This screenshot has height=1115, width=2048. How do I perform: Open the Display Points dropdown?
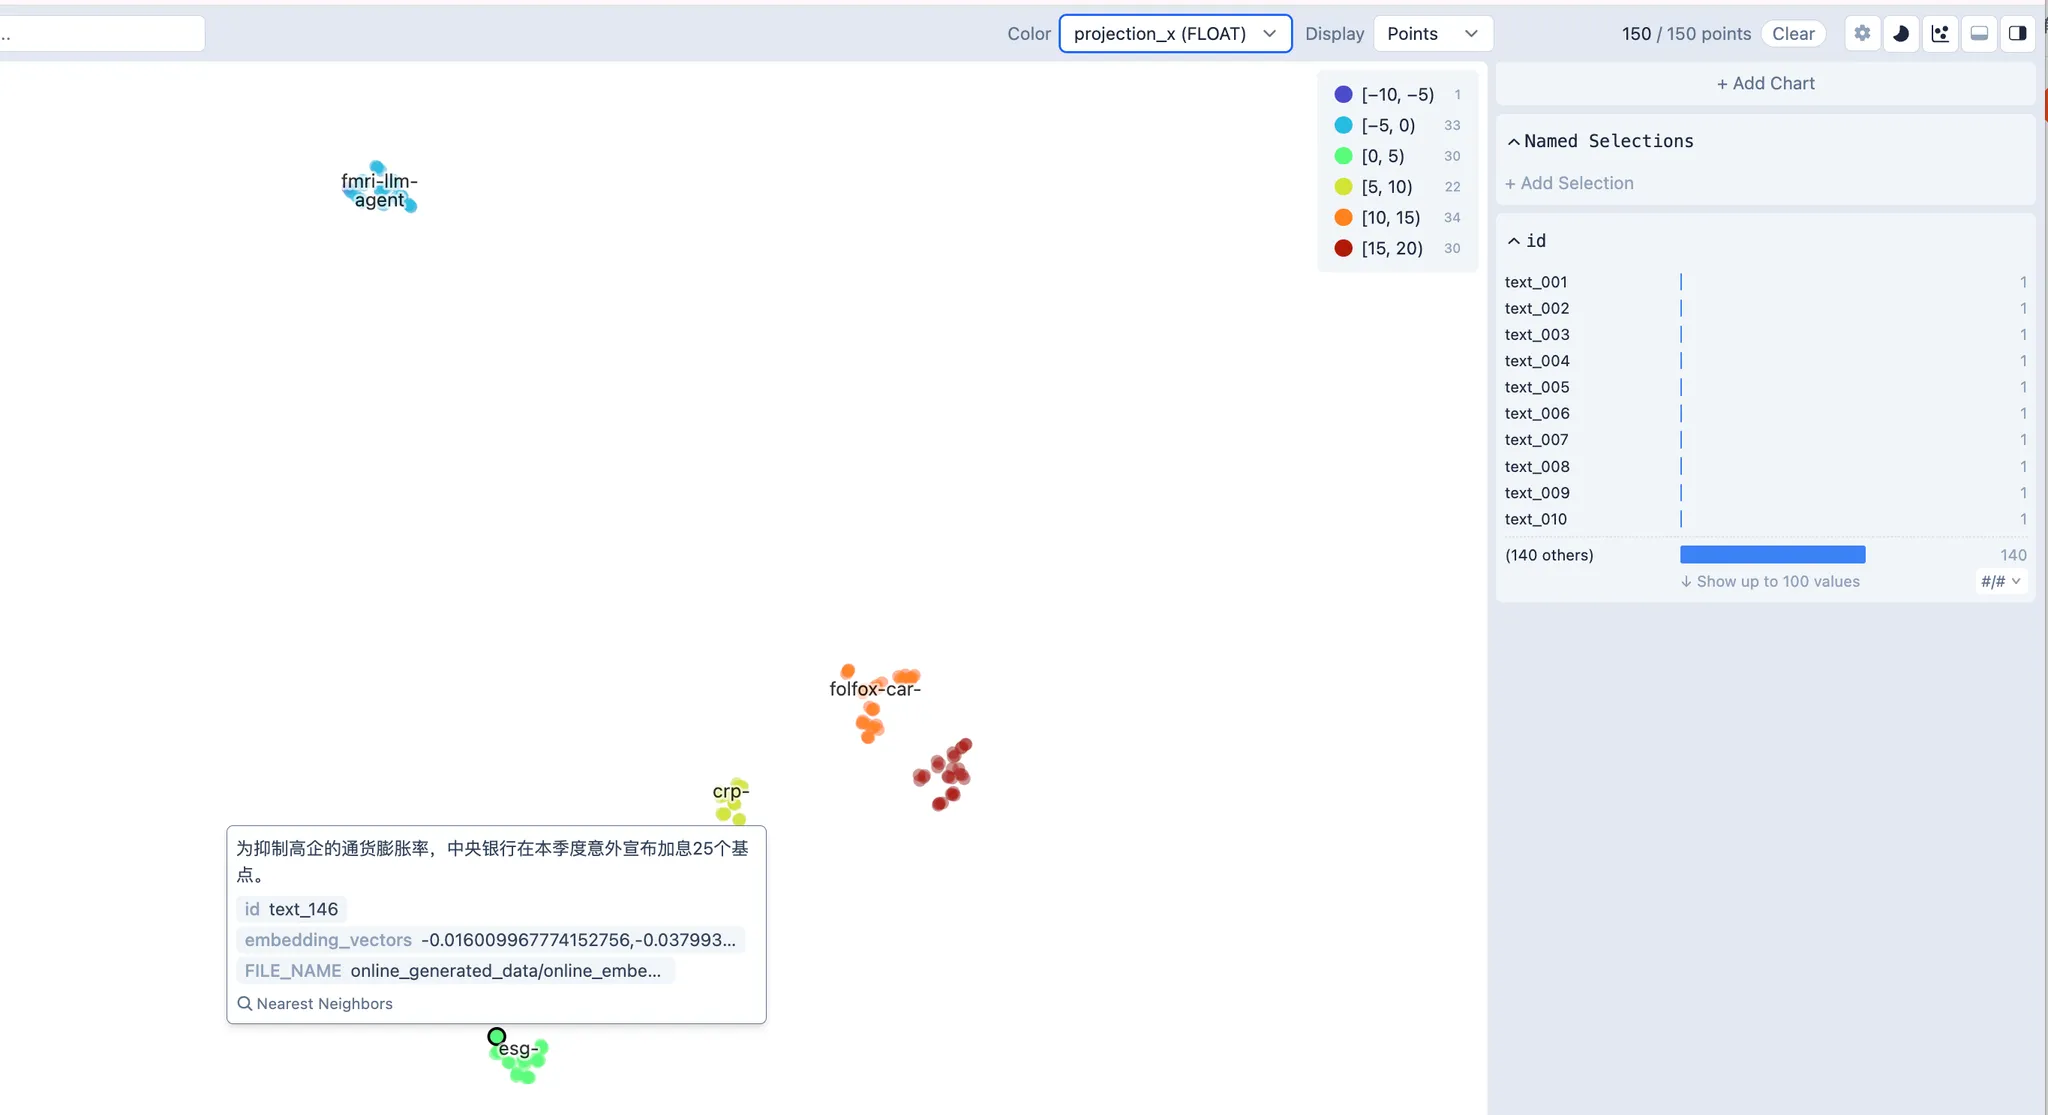1432,33
